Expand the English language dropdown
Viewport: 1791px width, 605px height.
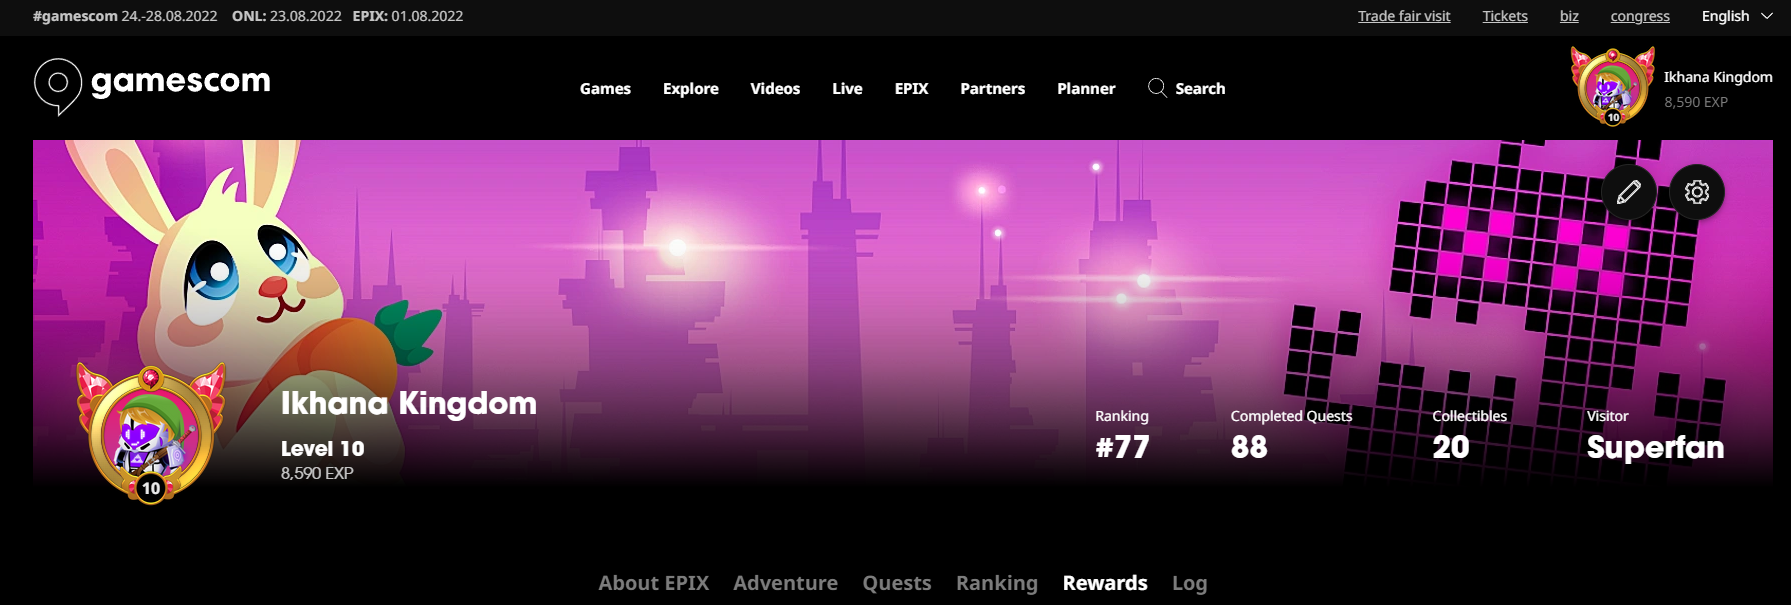click(1737, 16)
